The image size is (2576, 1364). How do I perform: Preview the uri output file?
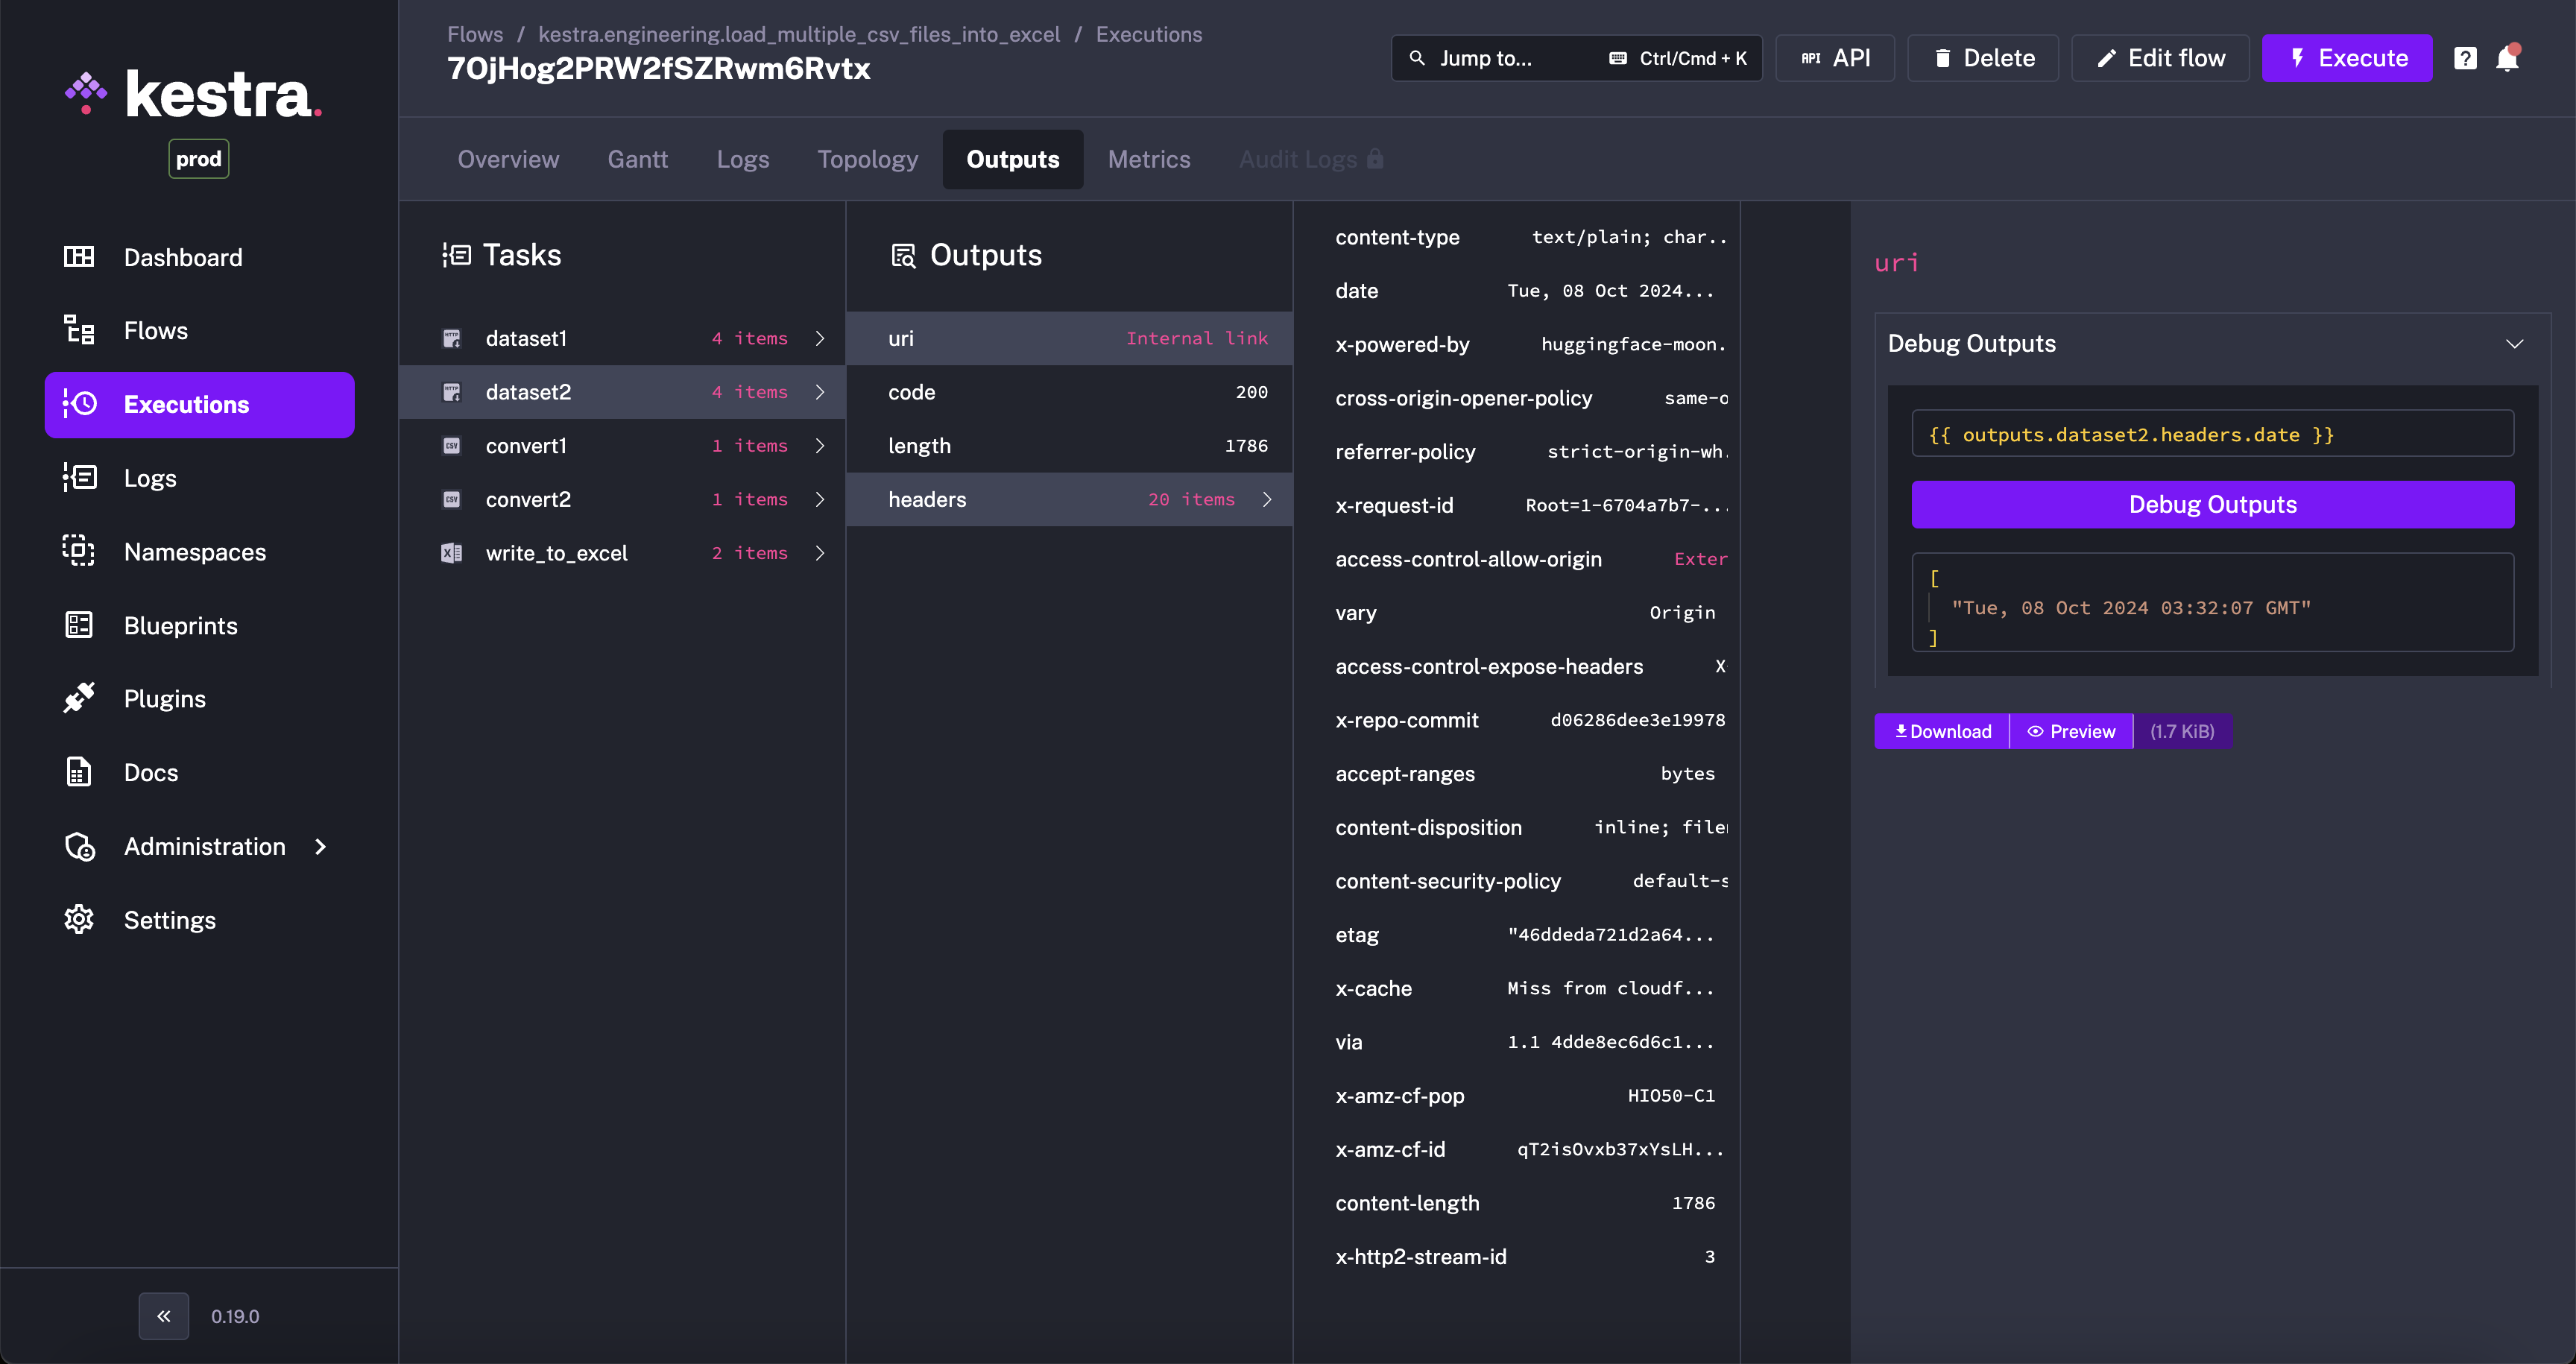tap(2070, 731)
